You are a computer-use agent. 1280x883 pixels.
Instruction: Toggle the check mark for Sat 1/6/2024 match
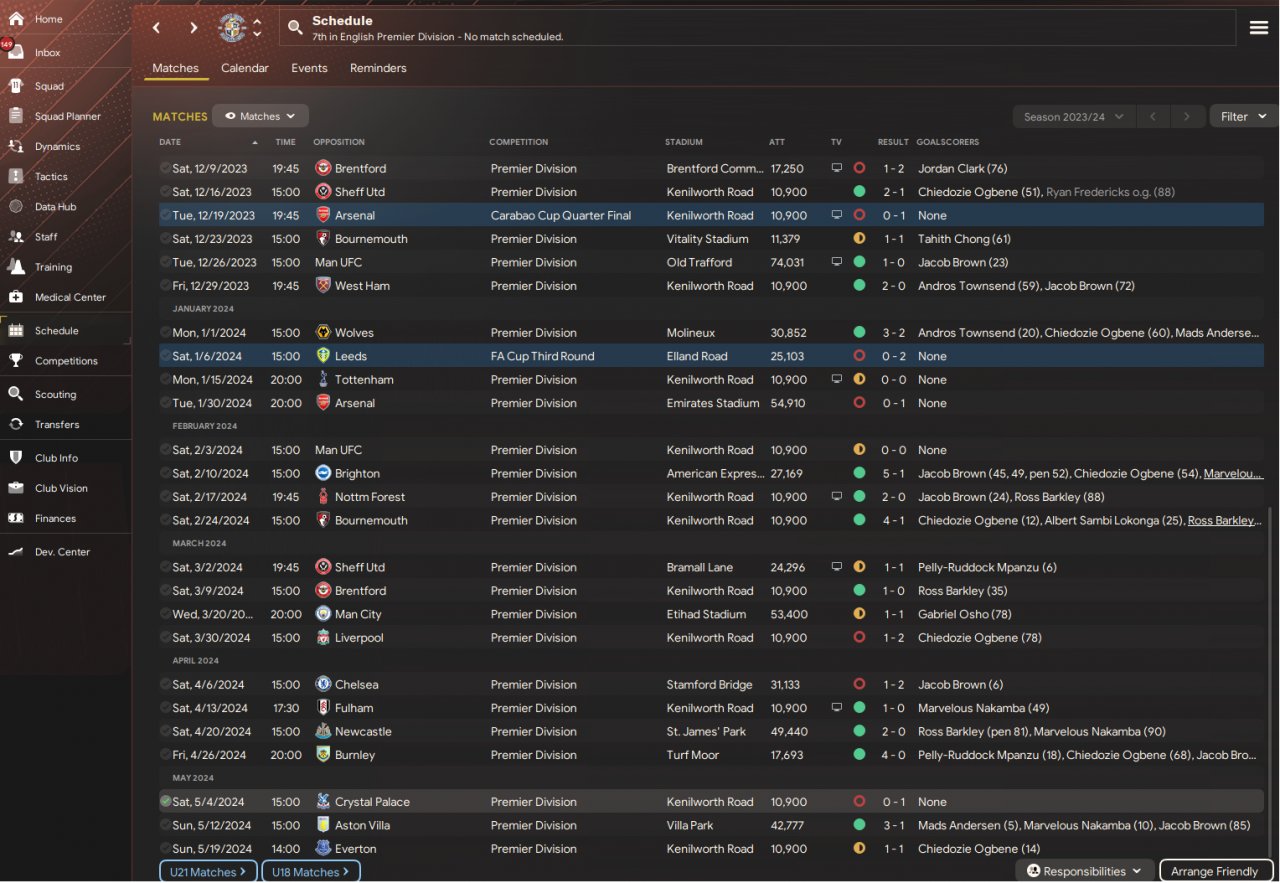click(x=165, y=356)
